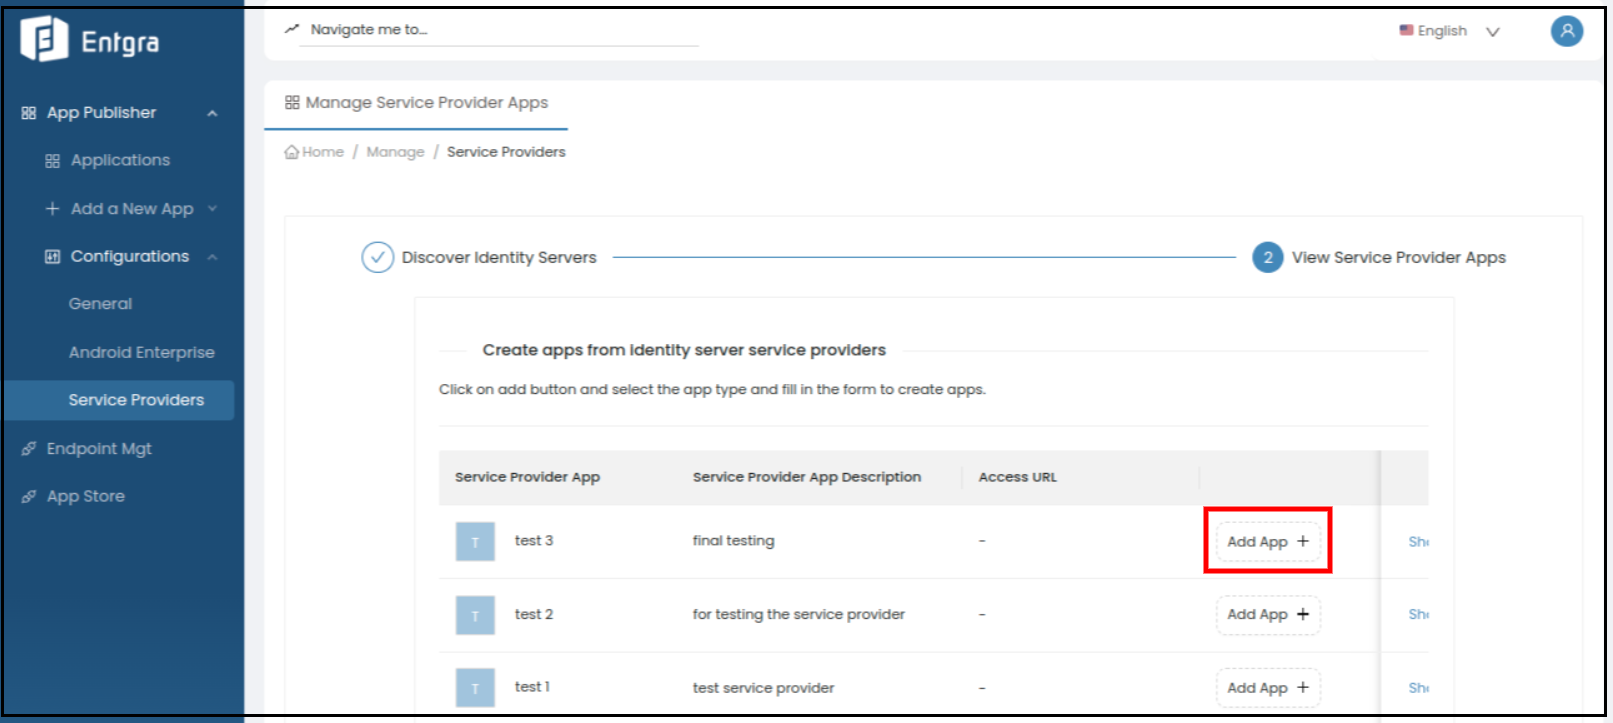The height and width of the screenshot is (723, 1613).
Task: Click the Entgra logo
Action: click(x=90, y=40)
